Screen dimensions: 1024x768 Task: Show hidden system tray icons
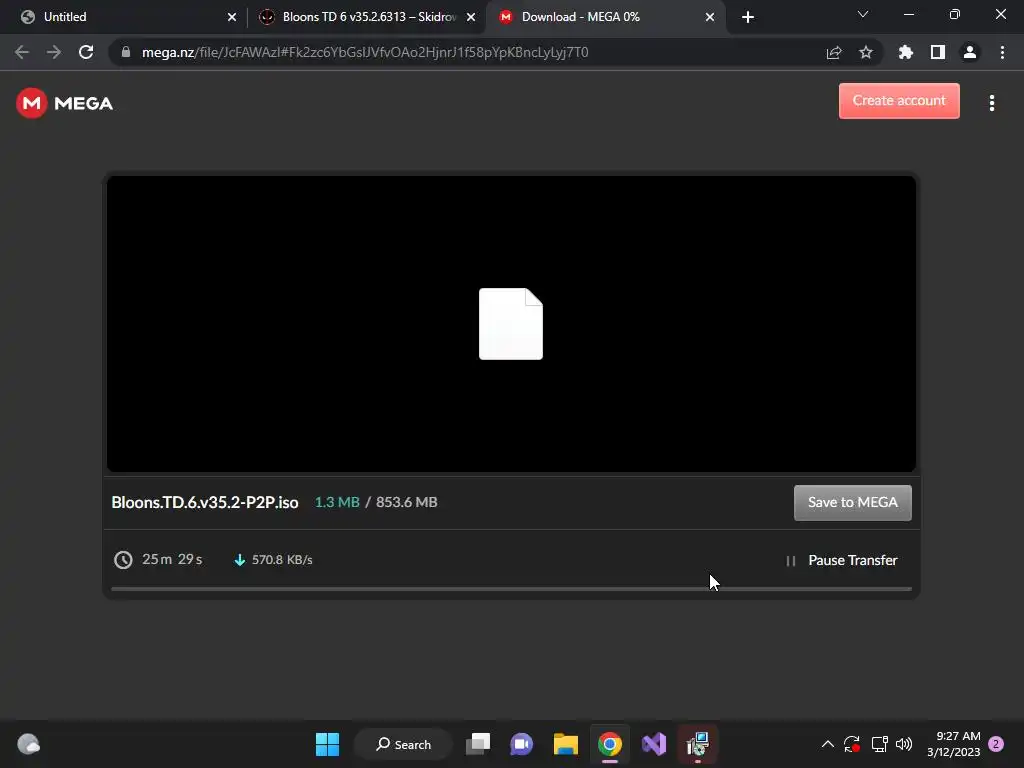coord(827,744)
